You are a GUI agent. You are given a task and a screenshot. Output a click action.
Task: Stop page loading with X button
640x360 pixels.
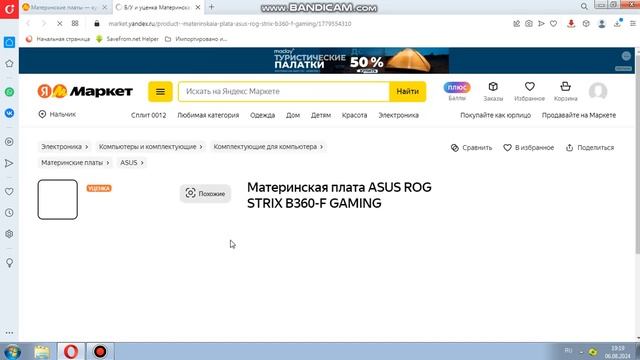click(x=60, y=24)
